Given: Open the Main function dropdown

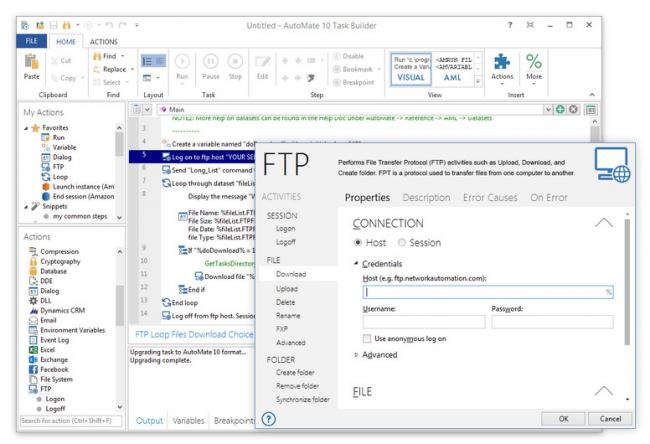Looking at the screenshot, I should click(548, 109).
